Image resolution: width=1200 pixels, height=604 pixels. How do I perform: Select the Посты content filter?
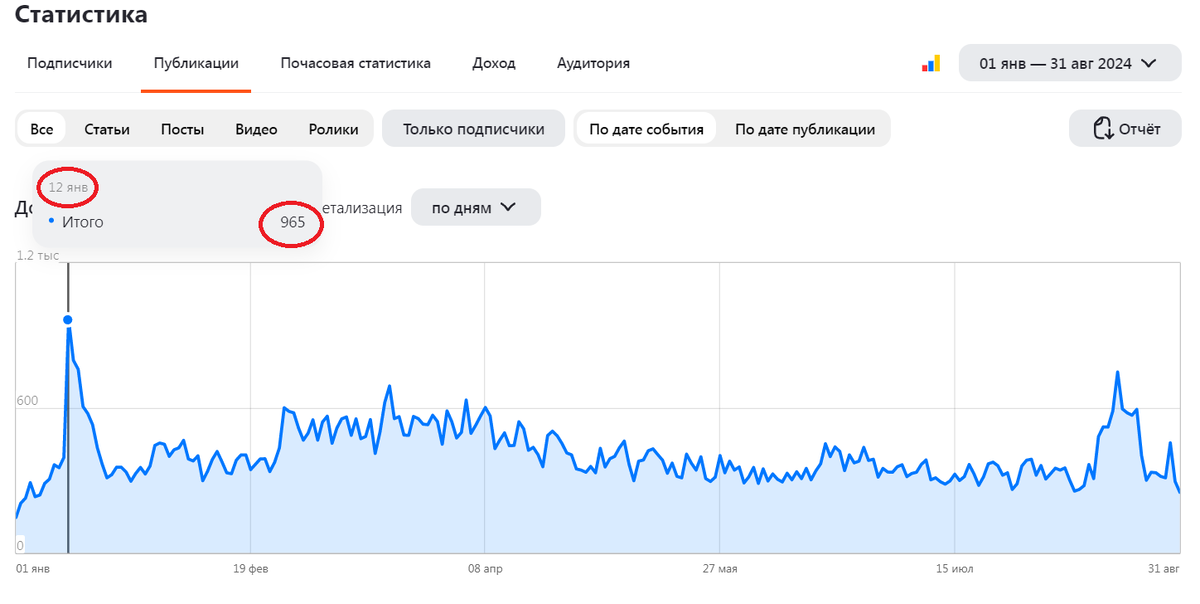click(x=182, y=128)
